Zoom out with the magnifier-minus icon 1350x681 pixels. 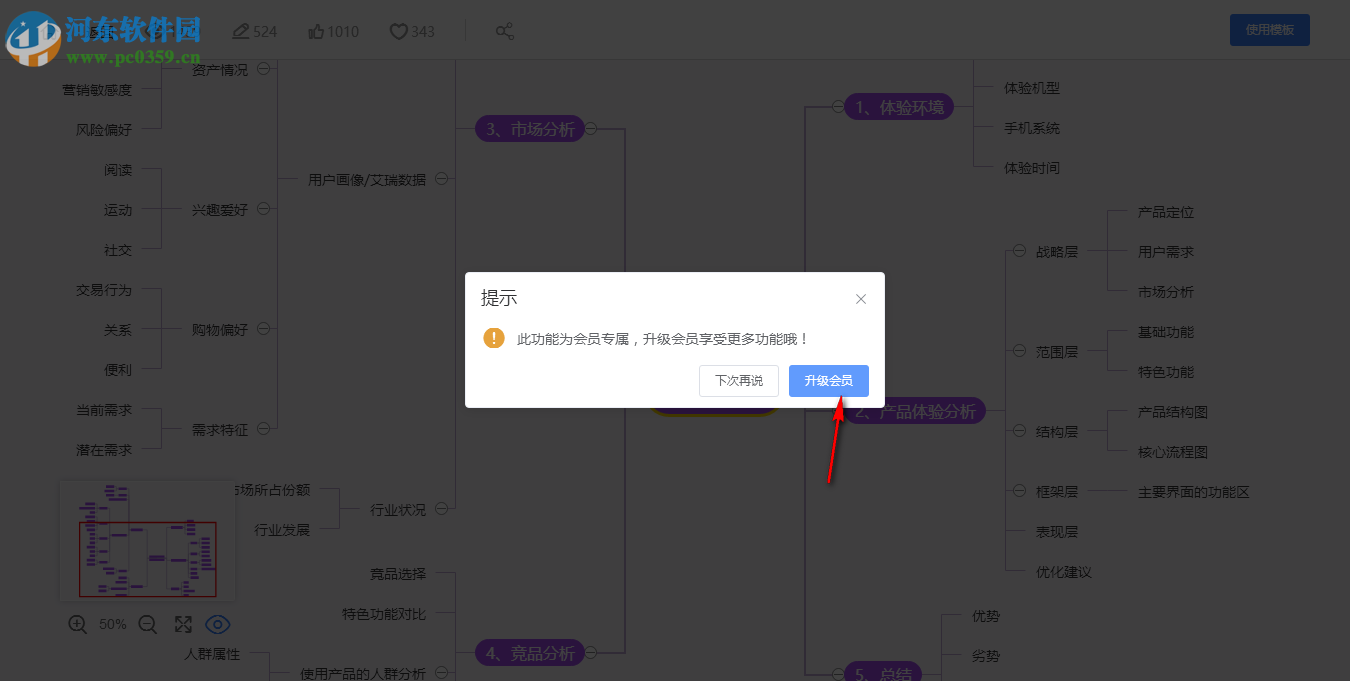click(147, 623)
